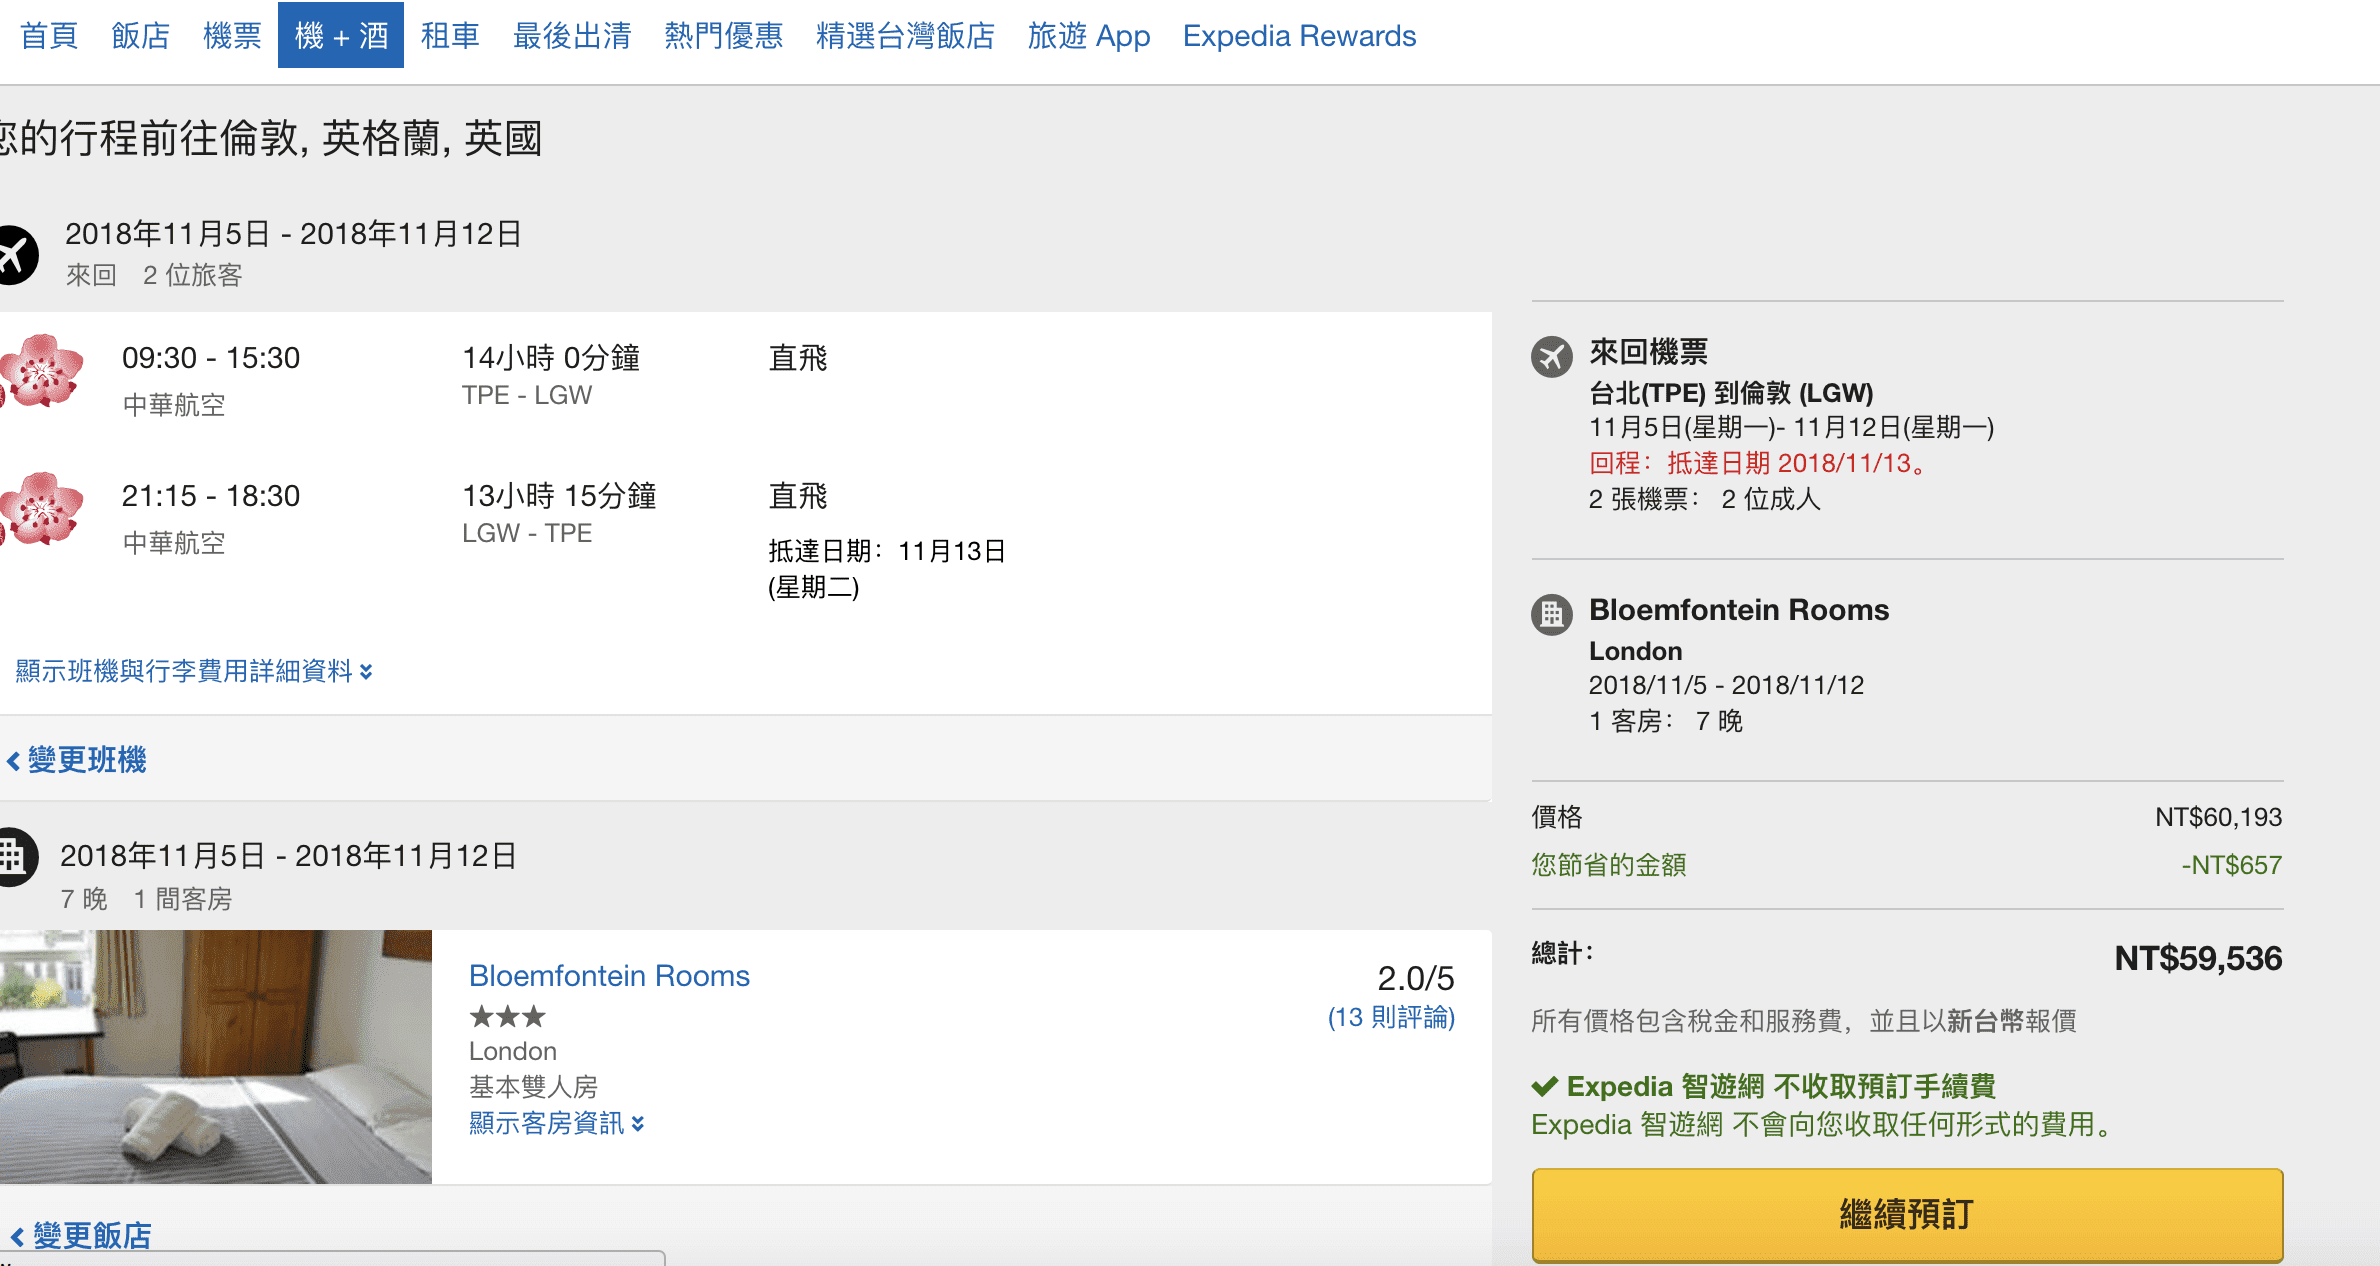Go to 精選台灣飯店 tab

[906, 36]
